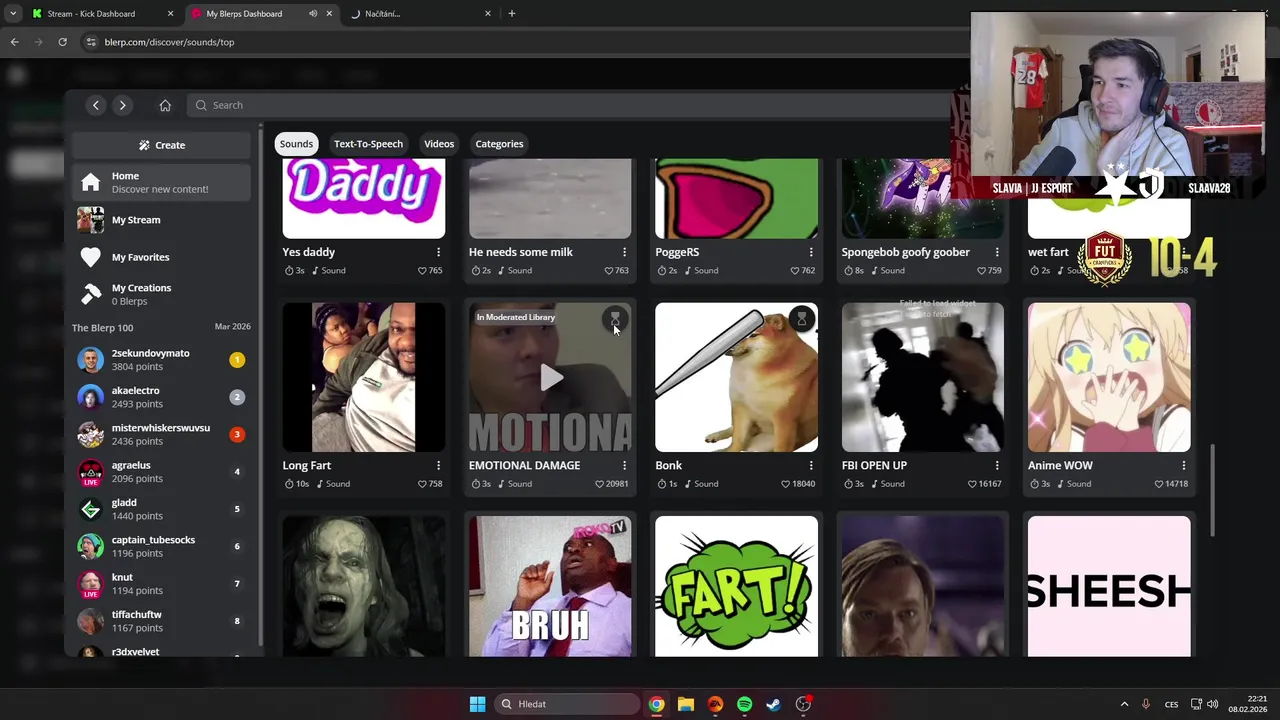Mute the My Blerps Dashboard tab audio
Screen dimensions: 1280x720
point(313,14)
